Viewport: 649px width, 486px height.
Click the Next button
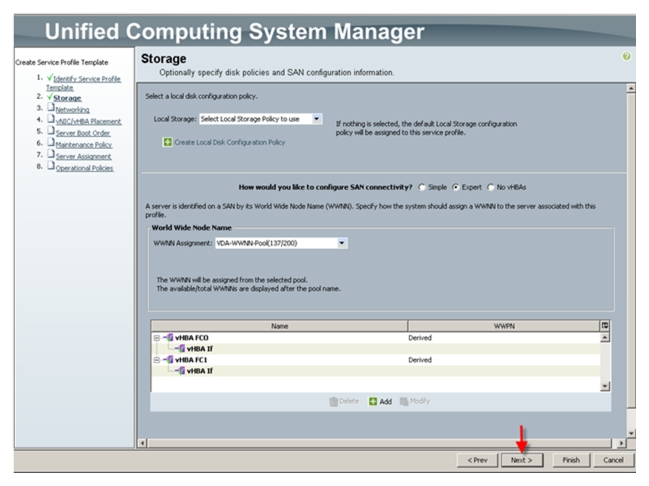[522, 460]
